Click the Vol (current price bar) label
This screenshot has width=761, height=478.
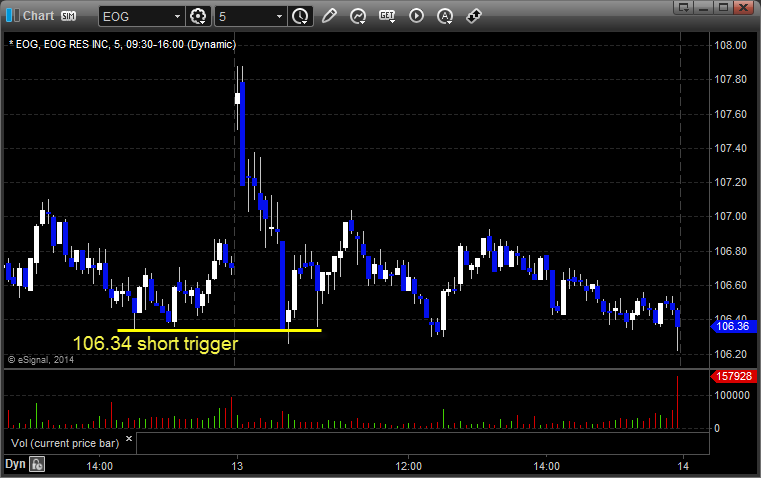[65, 443]
